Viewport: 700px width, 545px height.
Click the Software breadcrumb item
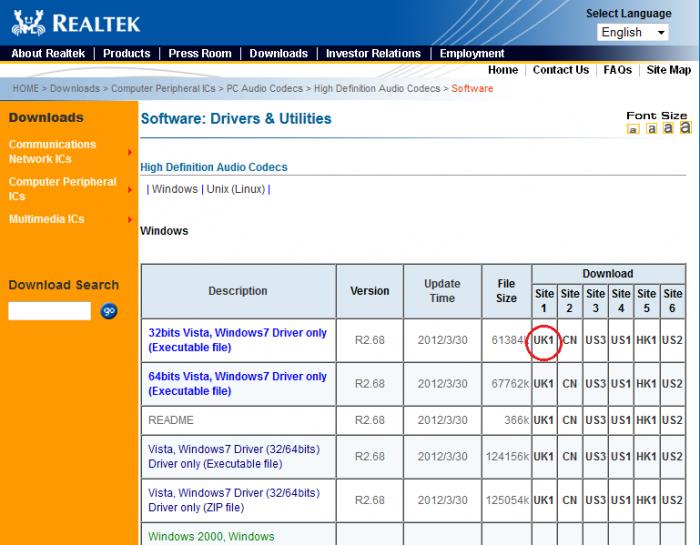click(472, 88)
